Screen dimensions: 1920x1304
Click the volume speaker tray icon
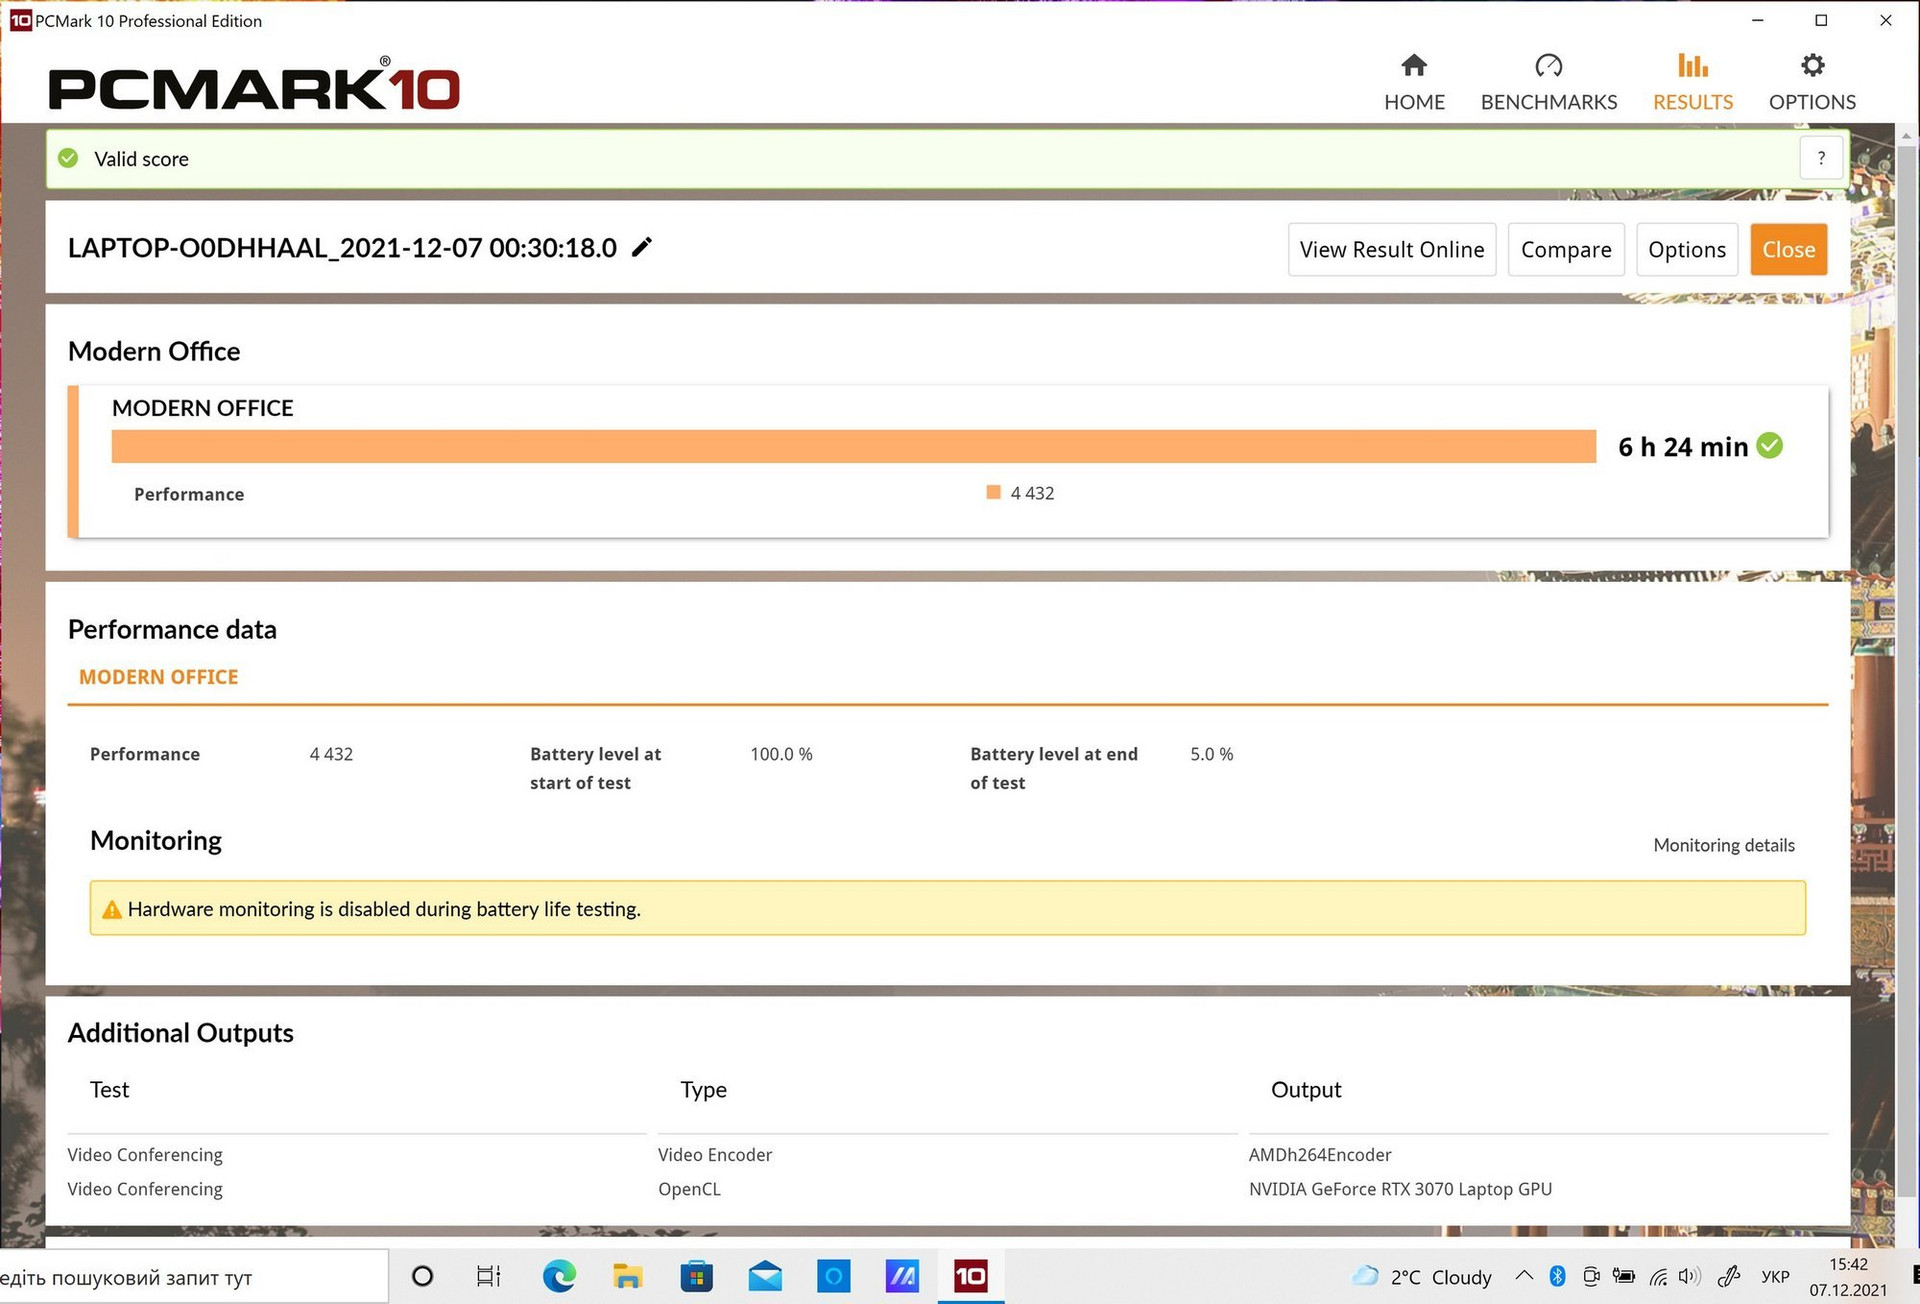coord(1689,1276)
